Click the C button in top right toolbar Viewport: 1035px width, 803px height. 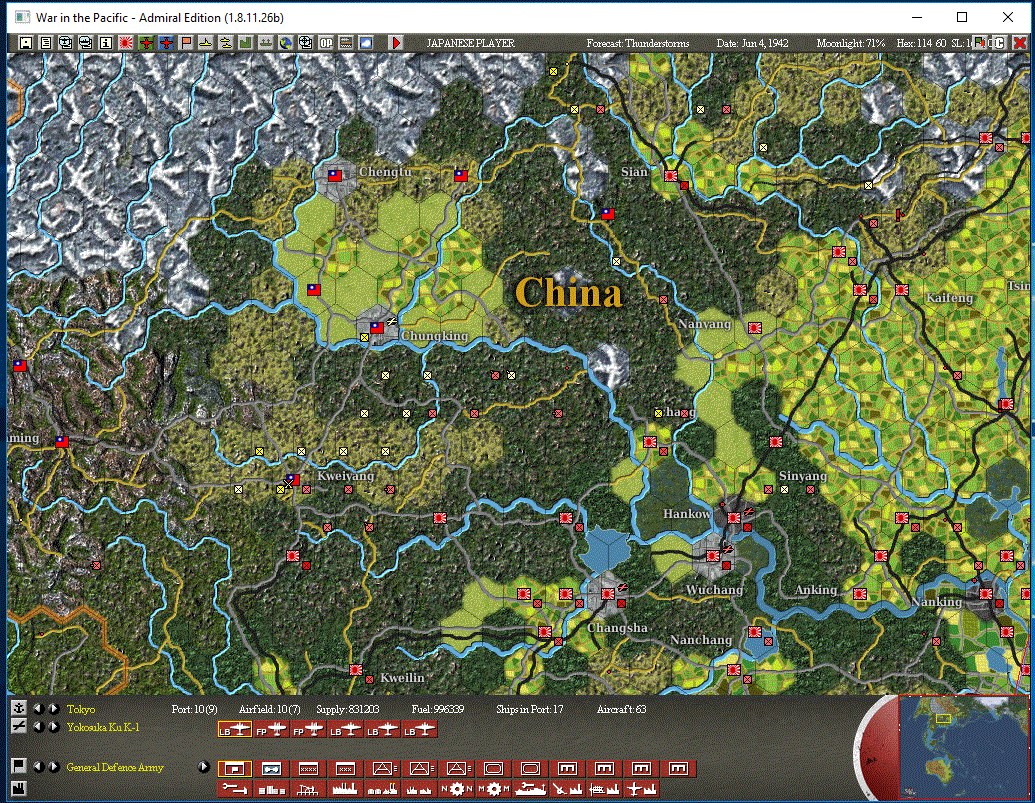[999, 43]
